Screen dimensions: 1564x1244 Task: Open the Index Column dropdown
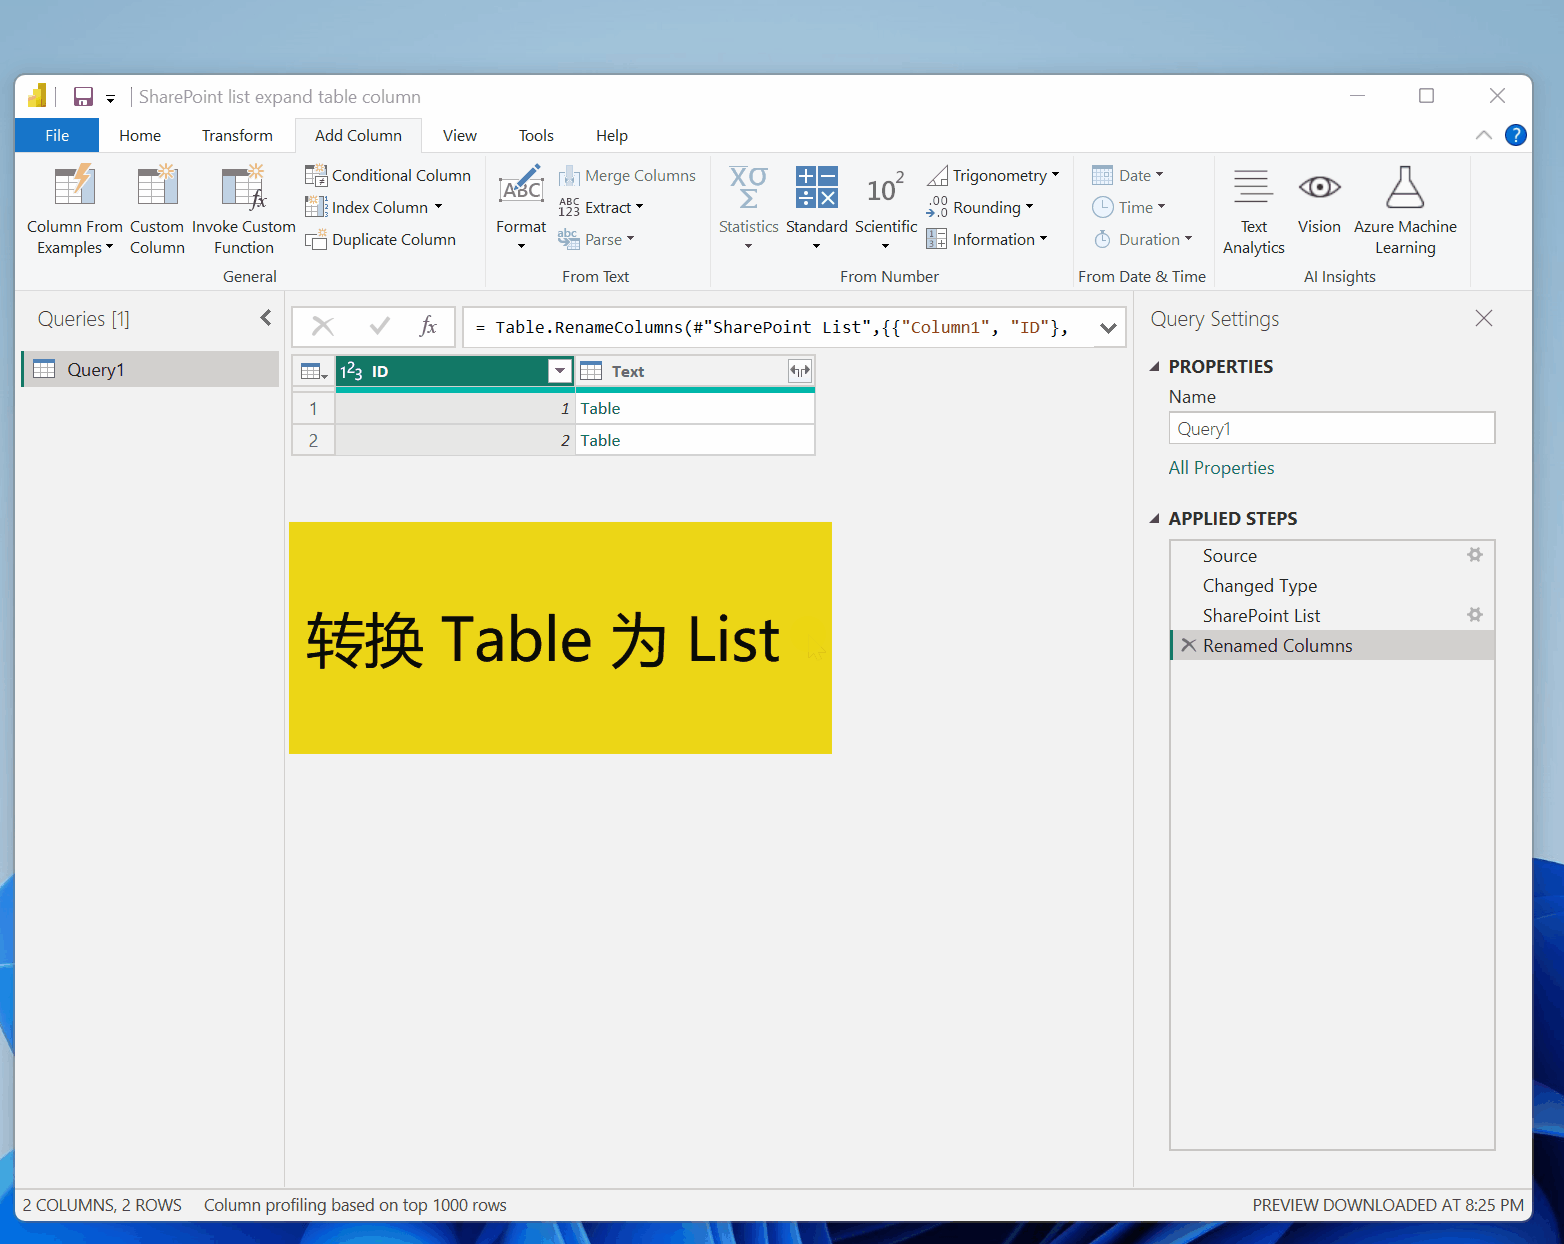[438, 207]
